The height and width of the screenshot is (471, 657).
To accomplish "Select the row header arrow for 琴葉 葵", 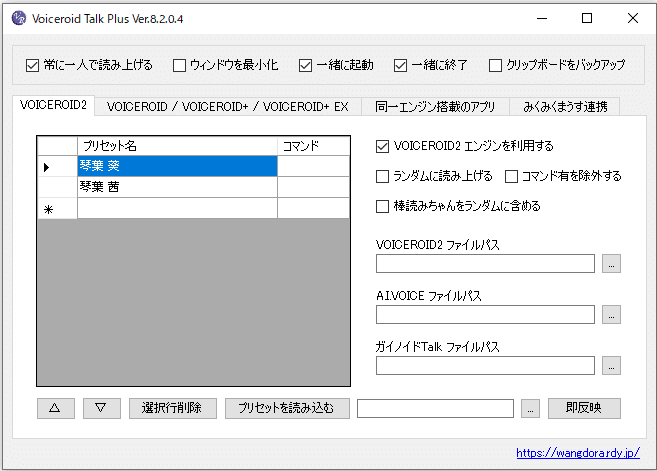I will (57, 166).
